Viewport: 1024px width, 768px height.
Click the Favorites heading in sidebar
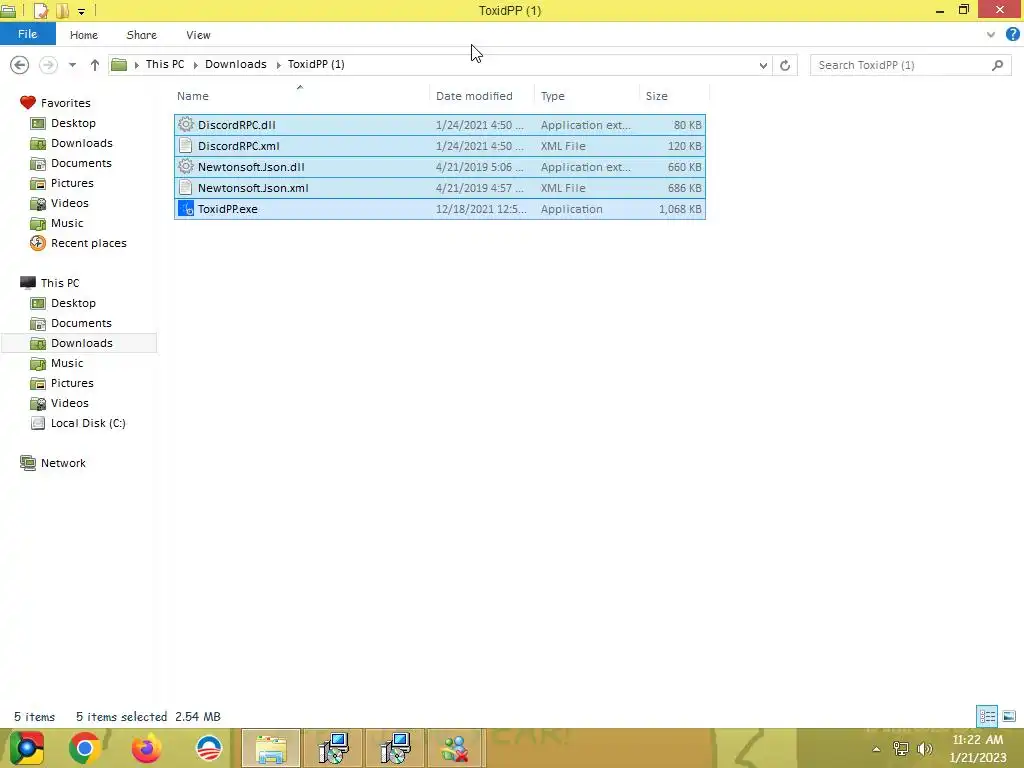(x=65, y=103)
